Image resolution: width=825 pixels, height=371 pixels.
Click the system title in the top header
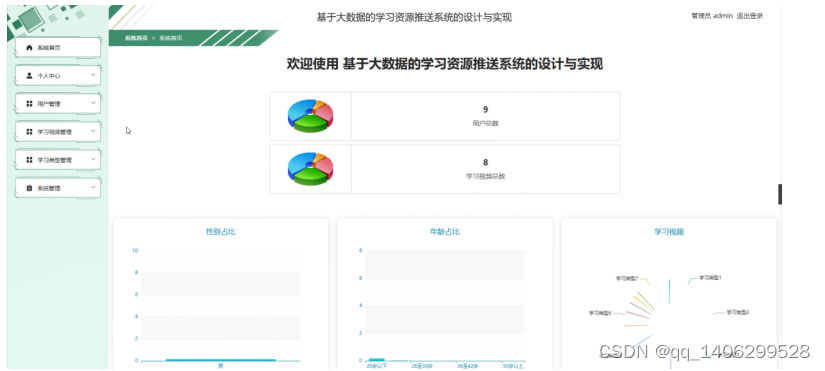(414, 17)
